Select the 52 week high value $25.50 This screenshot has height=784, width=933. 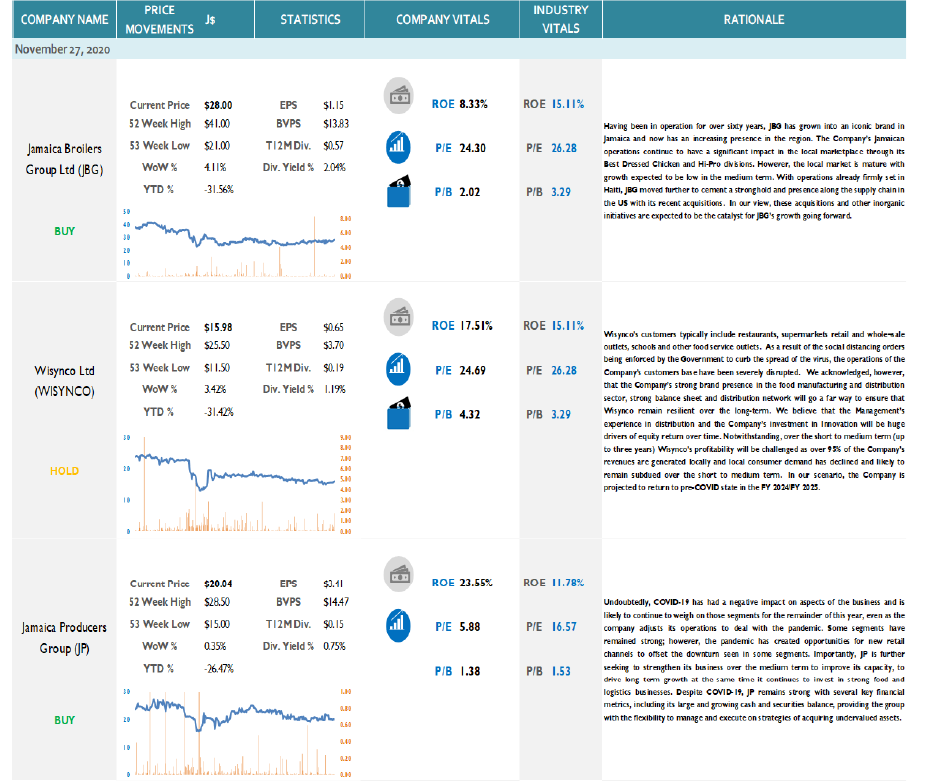click(x=217, y=346)
